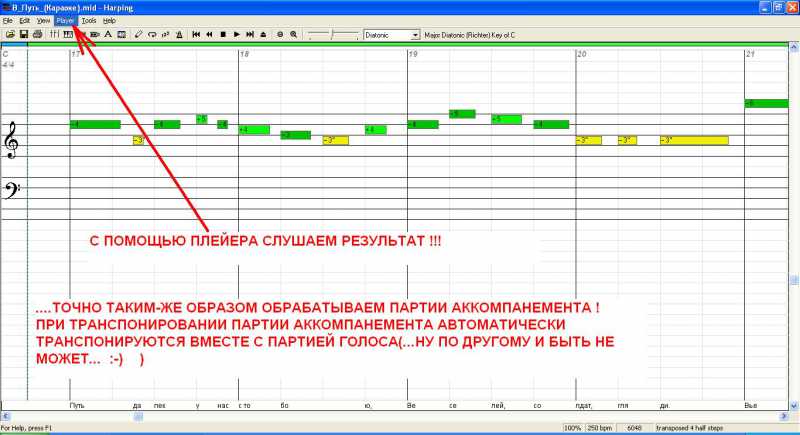This screenshot has height=435, width=800.
Task: Click measure number 18 marker
Action: click(244, 54)
